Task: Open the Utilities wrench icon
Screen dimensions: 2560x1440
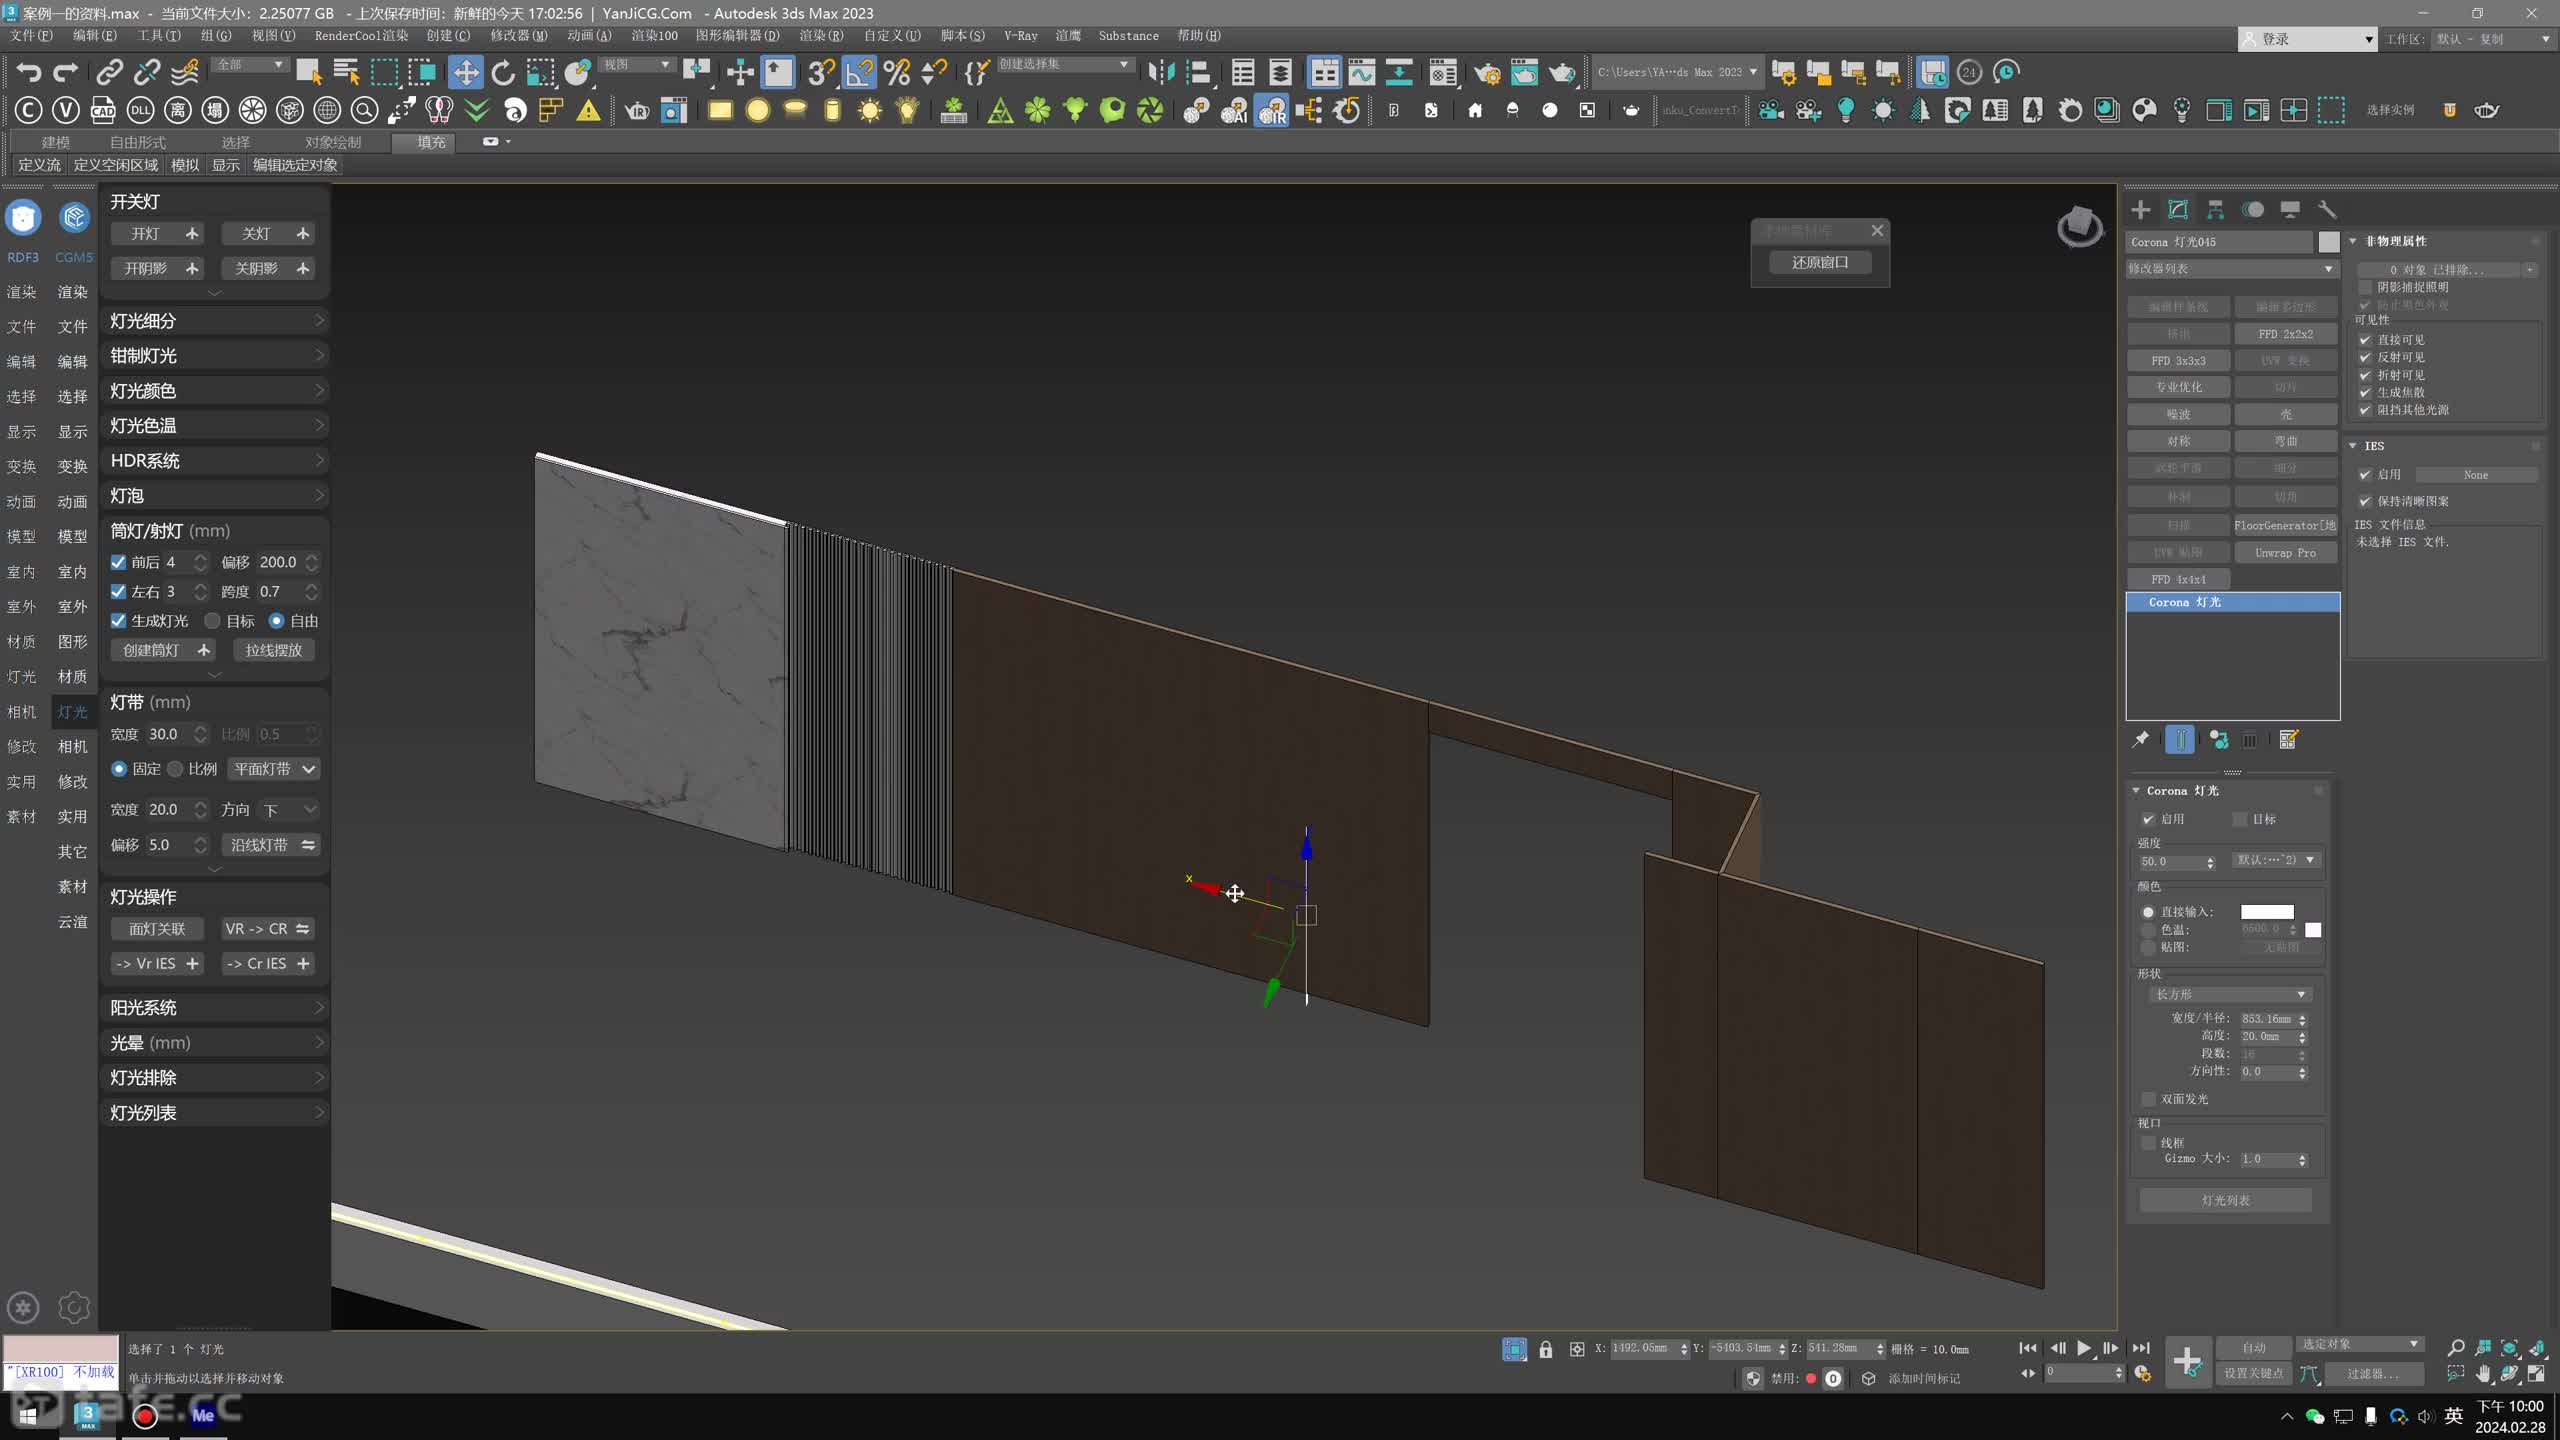Action: tap(2327, 209)
